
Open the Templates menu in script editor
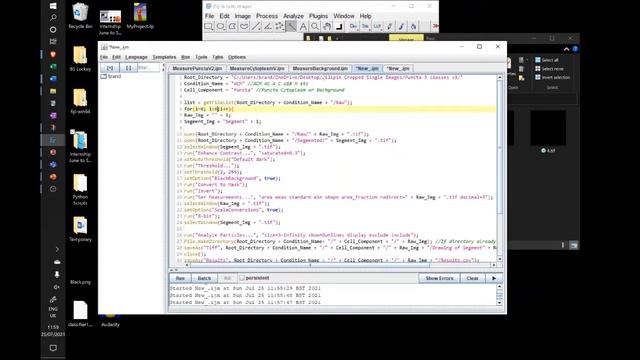(x=164, y=57)
